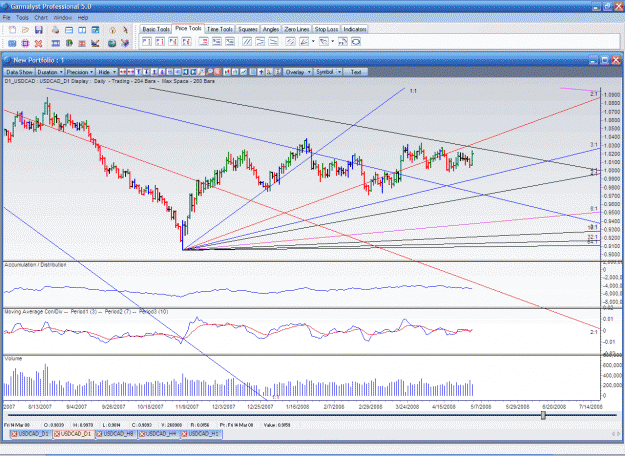Open the Symbol dropdown

328,72
